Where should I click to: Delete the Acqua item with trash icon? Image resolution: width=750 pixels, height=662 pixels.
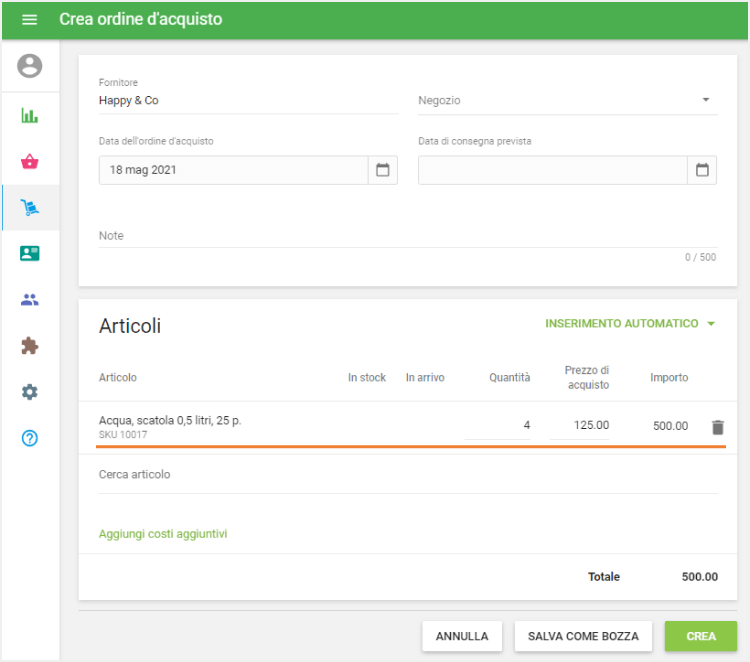717,427
